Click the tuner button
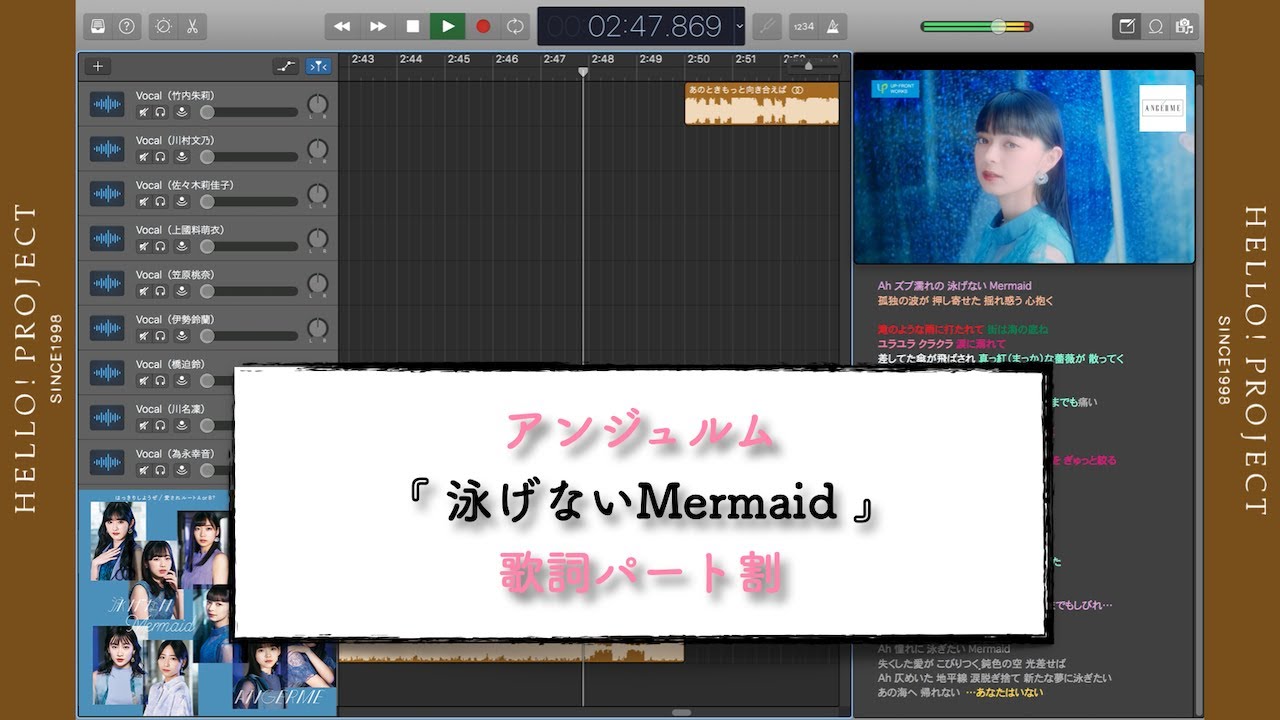This screenshot has width=1280, height=720. (x=767, y=26)
